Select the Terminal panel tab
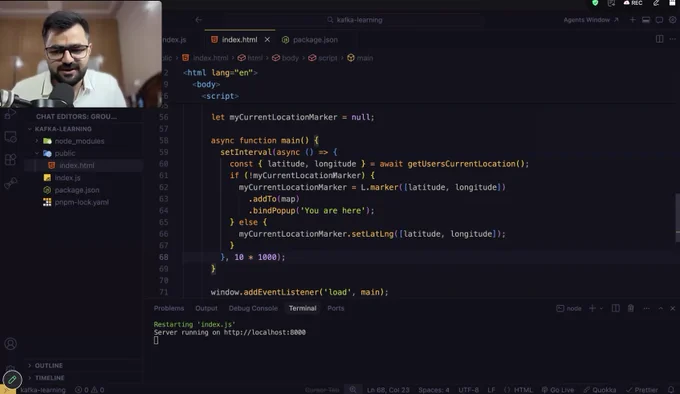The height and width of the screenshot is (394, 680). [302, 308]
